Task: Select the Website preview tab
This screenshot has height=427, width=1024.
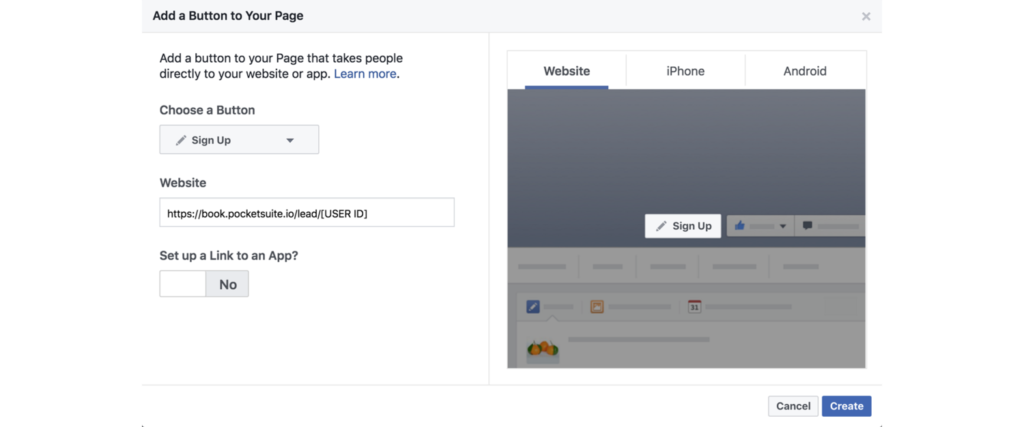Action: pyautogui.click(x=567, y=71)
